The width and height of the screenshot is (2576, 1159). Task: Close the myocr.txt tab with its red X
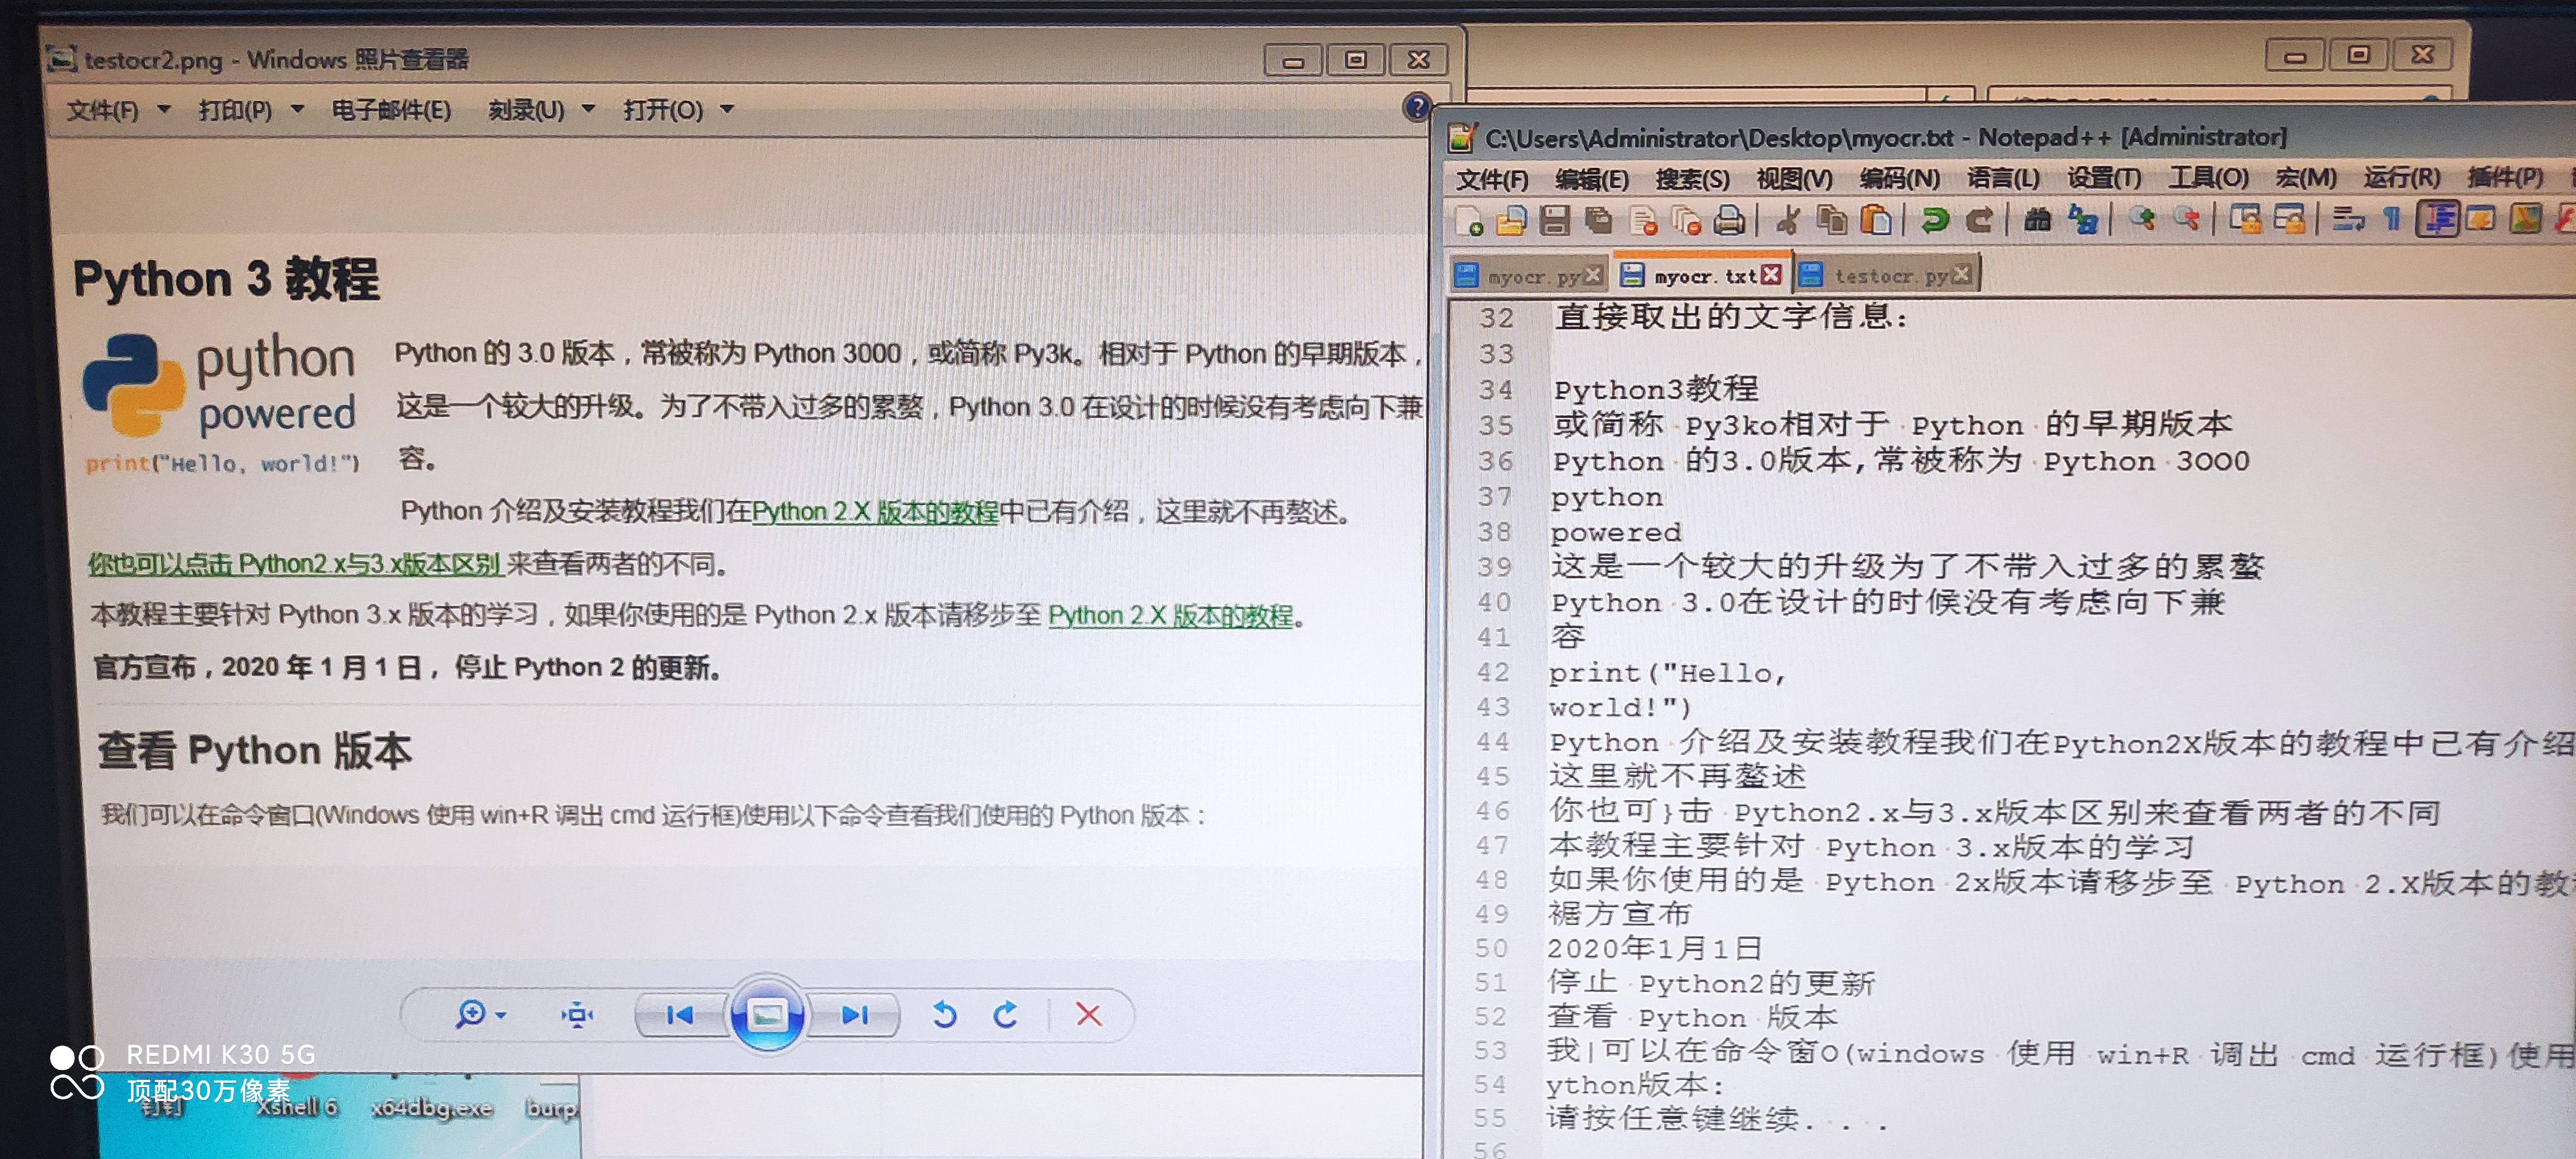1771,275
